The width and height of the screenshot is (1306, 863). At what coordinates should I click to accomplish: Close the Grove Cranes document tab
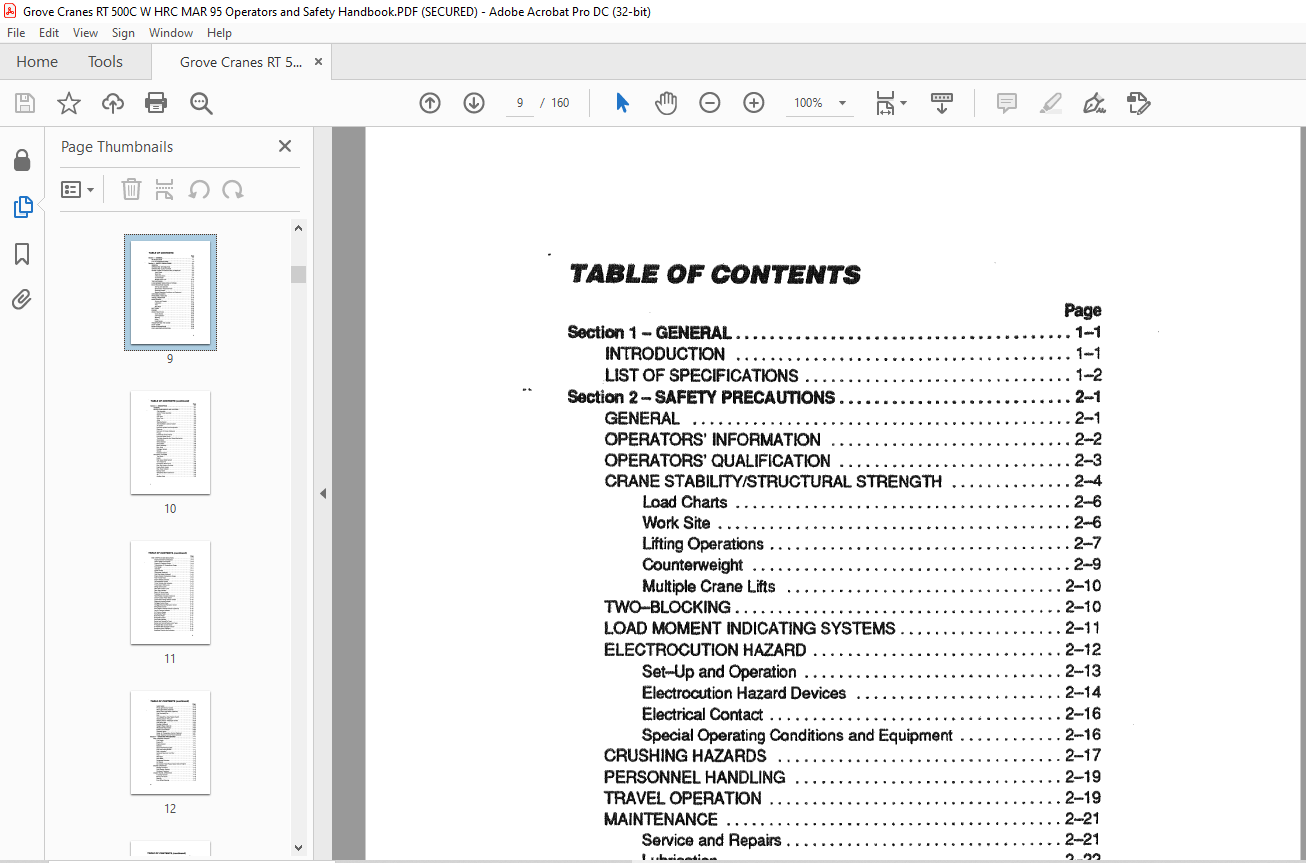[318, 62]
